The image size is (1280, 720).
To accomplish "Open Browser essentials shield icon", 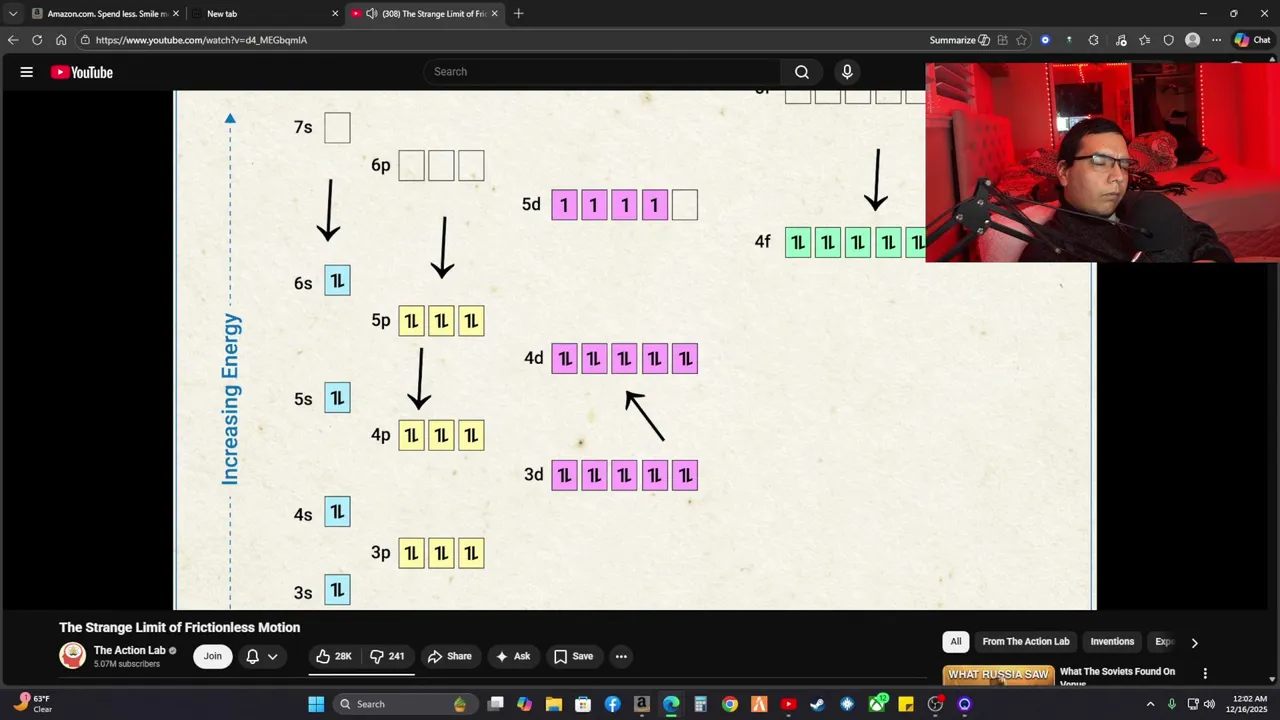I will click(1168, 40).
